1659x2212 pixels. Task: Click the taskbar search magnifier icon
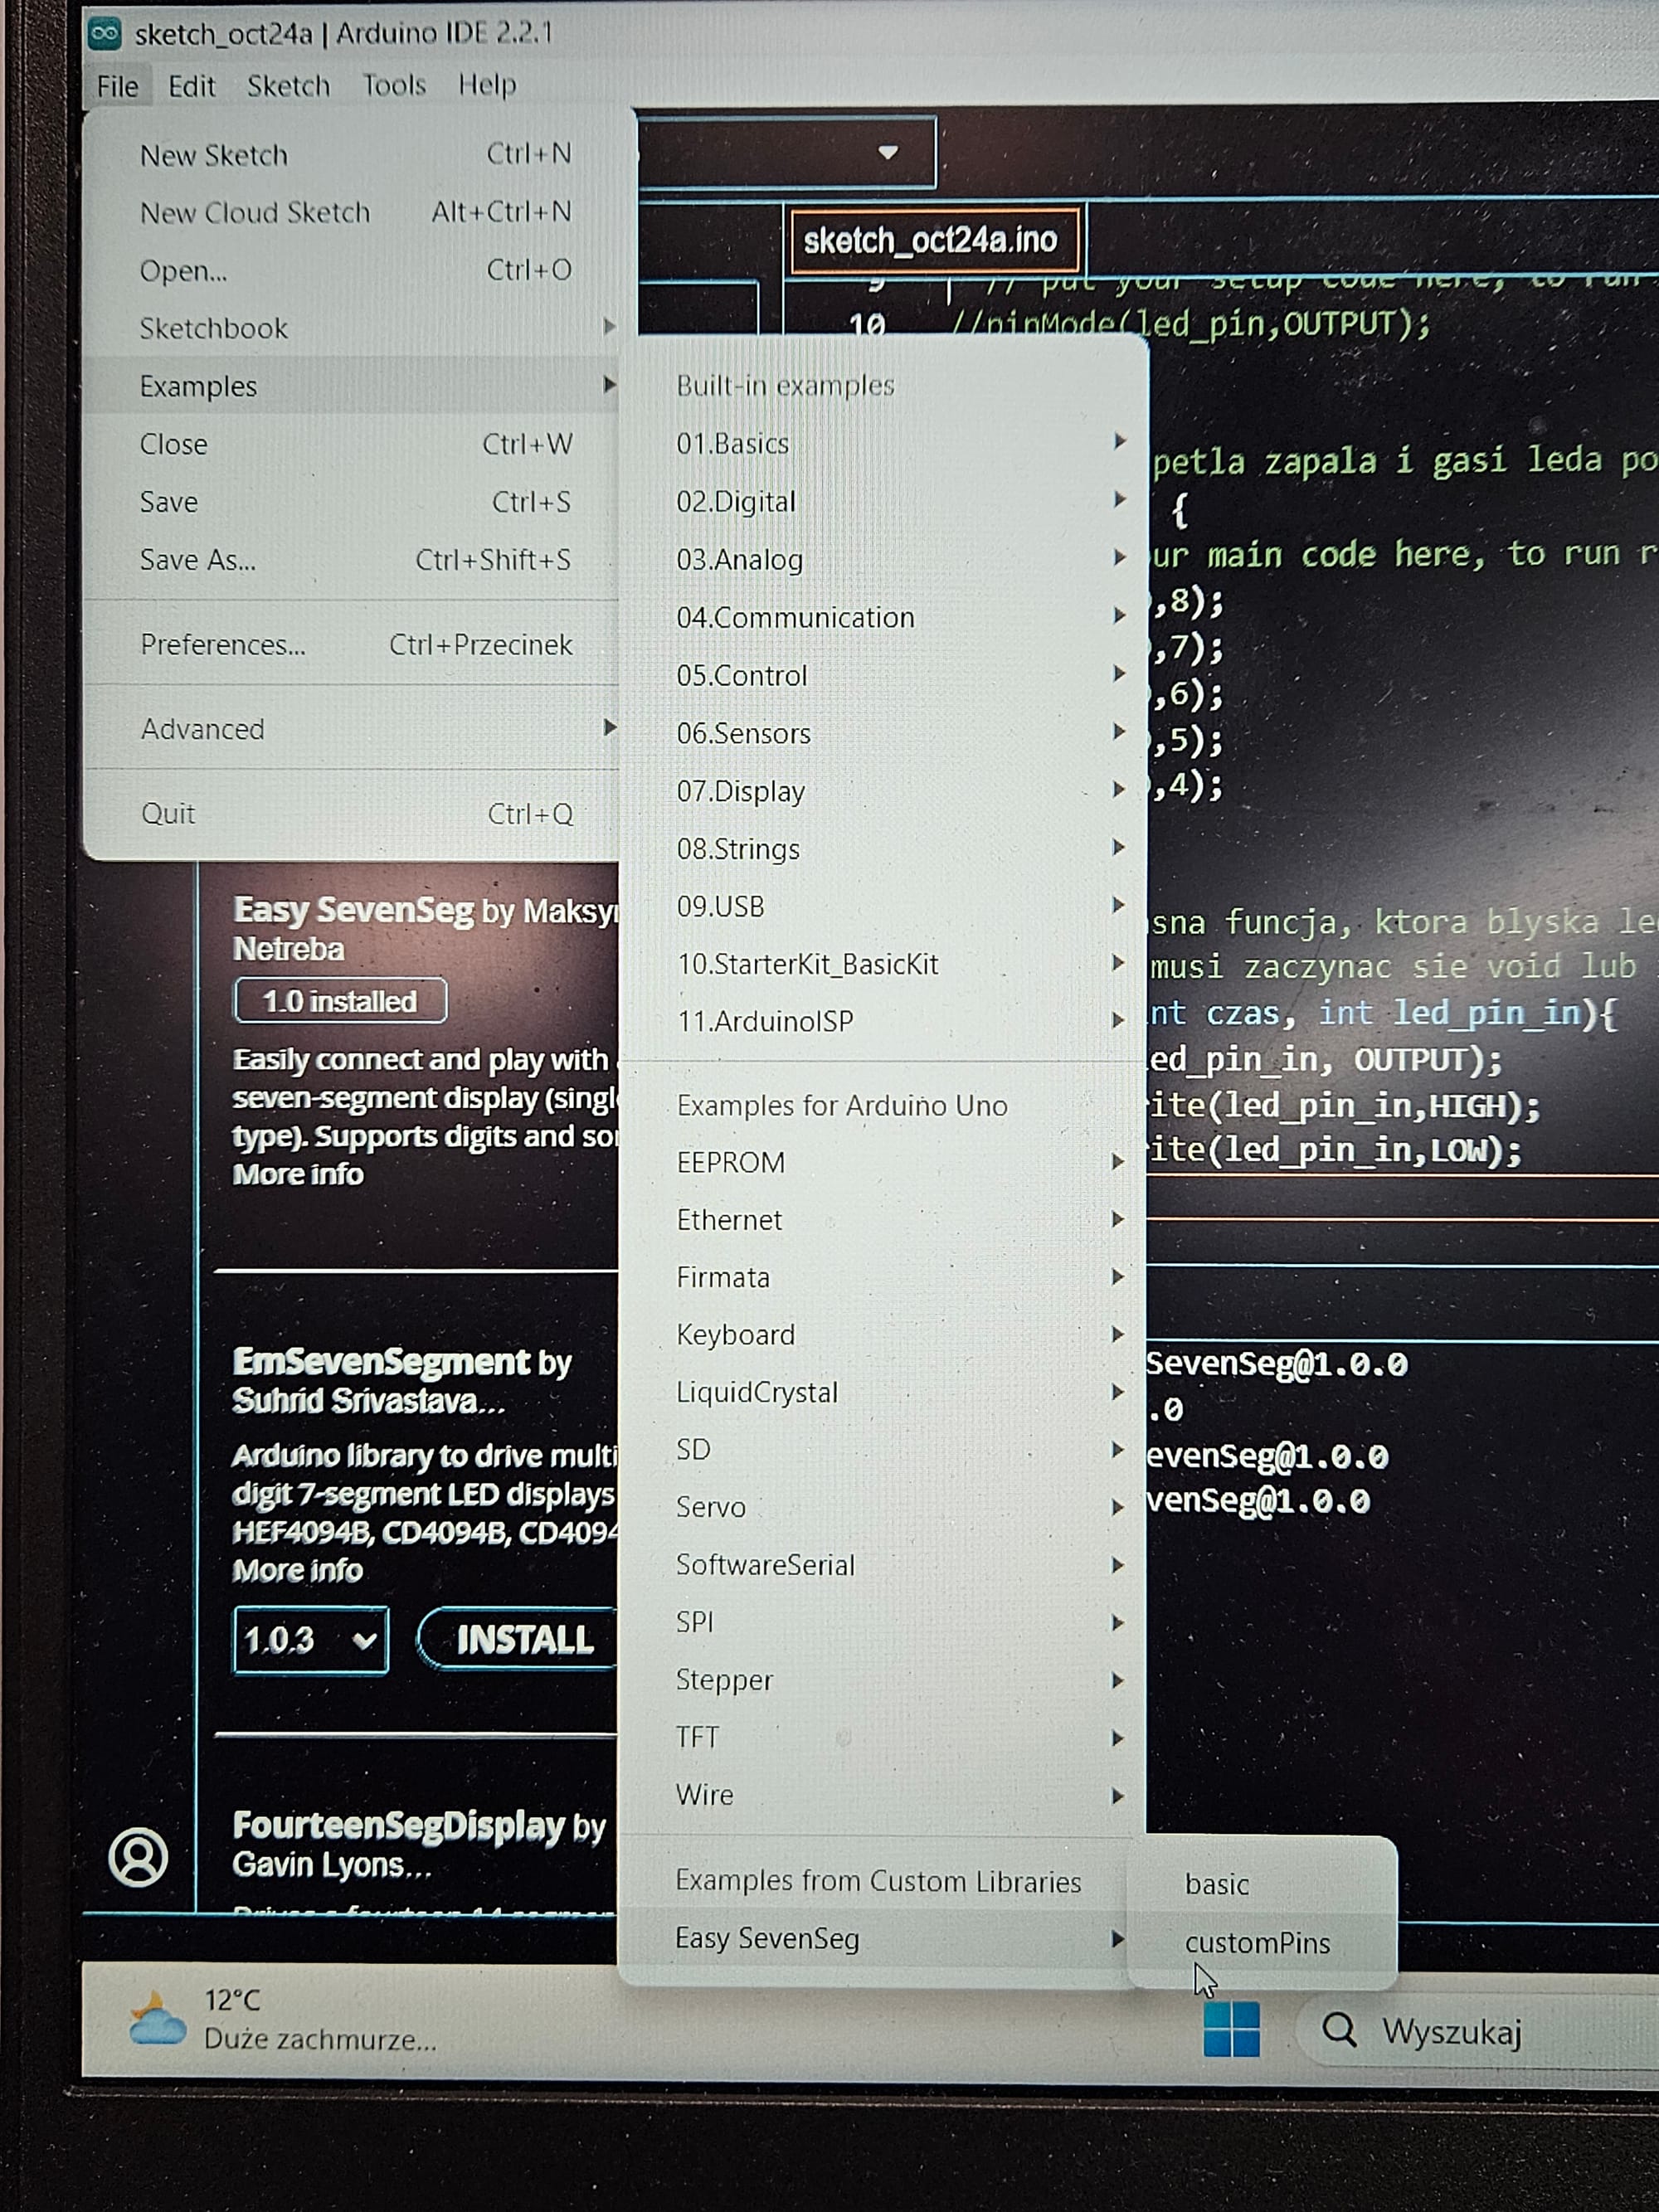[1339, 2030]
